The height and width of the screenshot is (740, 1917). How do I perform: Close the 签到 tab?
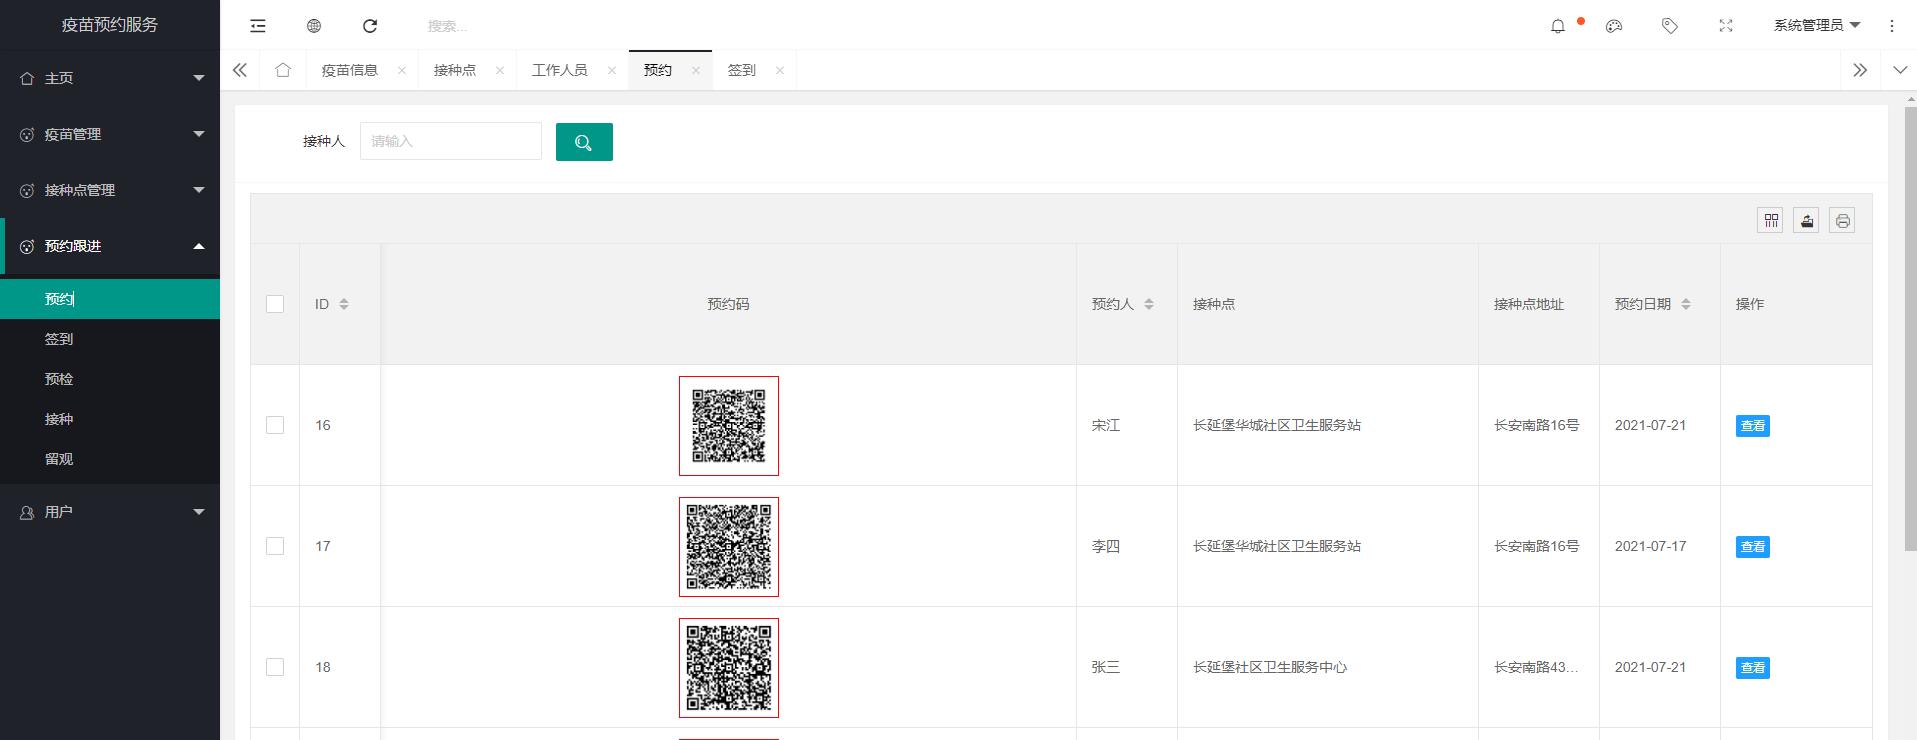click(780, 70)
